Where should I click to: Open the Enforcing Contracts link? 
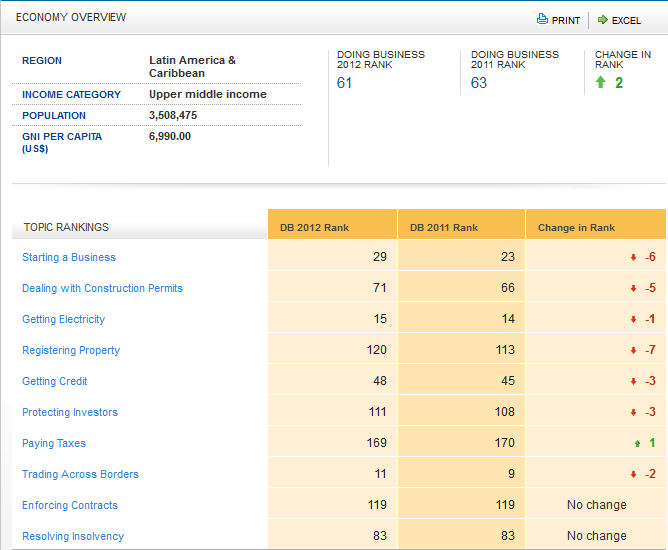(x=70, y=505)
